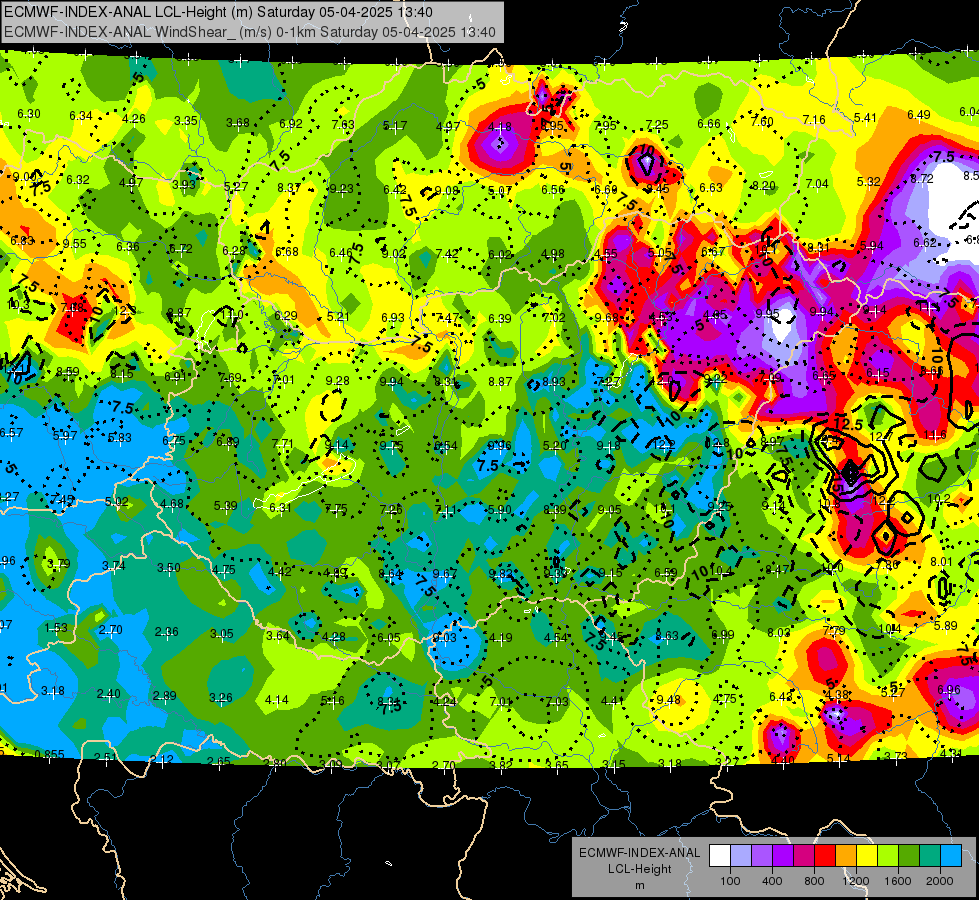Click the grid value 5.21
979x900 pixels.
pyautogui.click(x=338, y=317)
